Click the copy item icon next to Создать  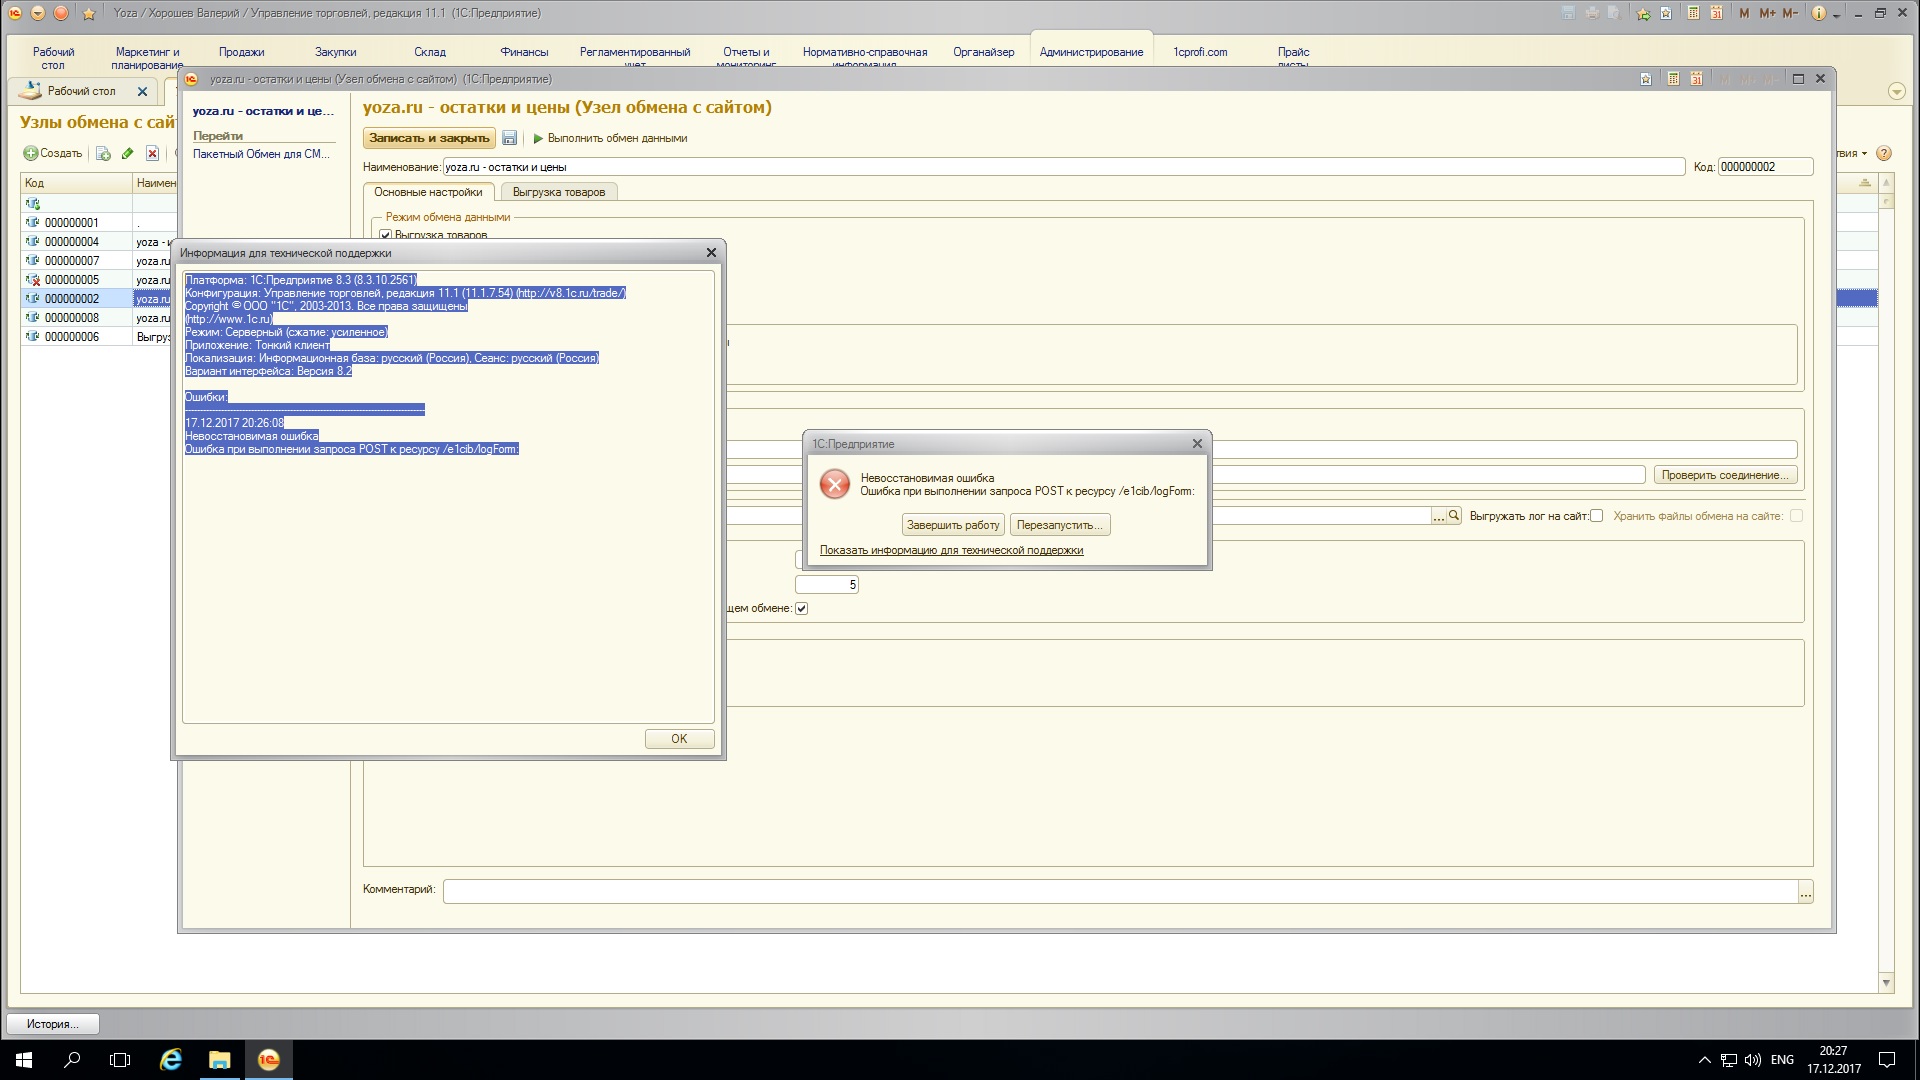103,153
